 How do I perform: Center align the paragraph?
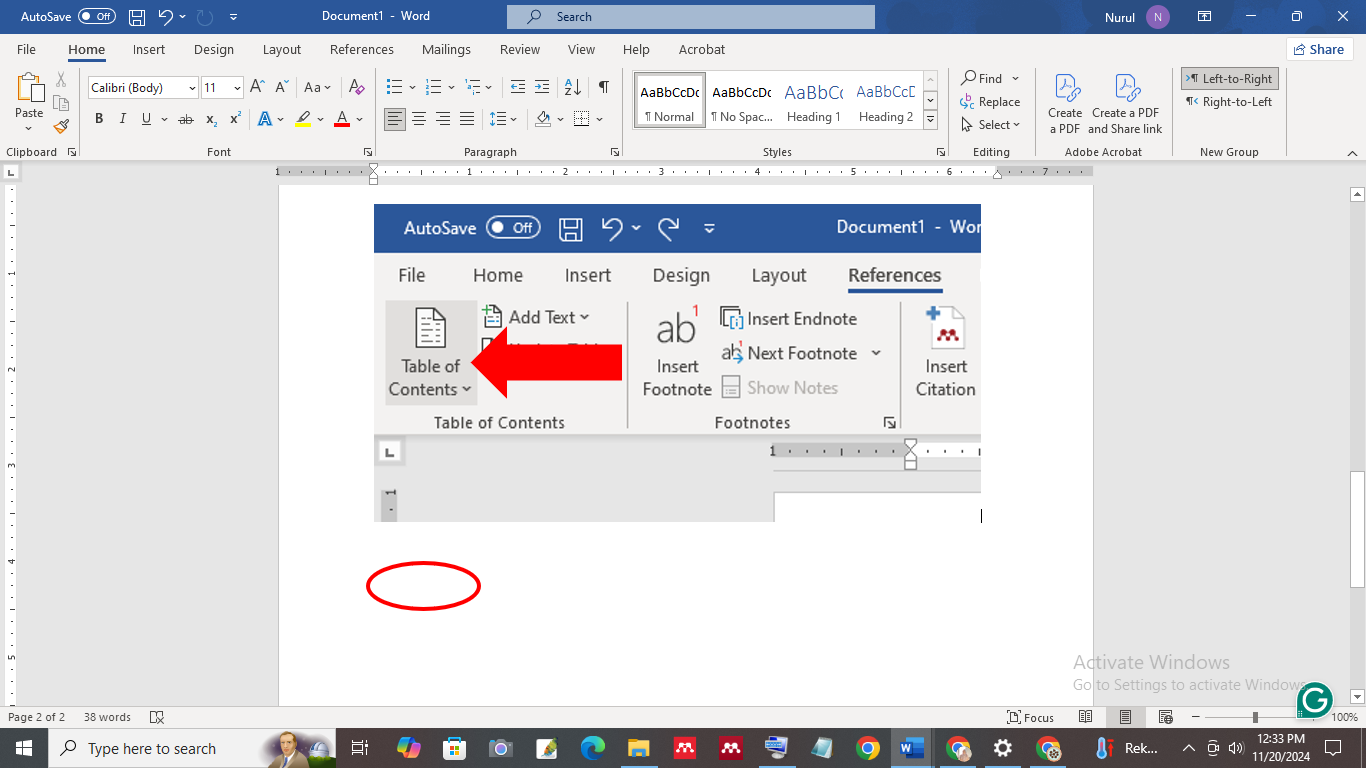click(419, 119)
